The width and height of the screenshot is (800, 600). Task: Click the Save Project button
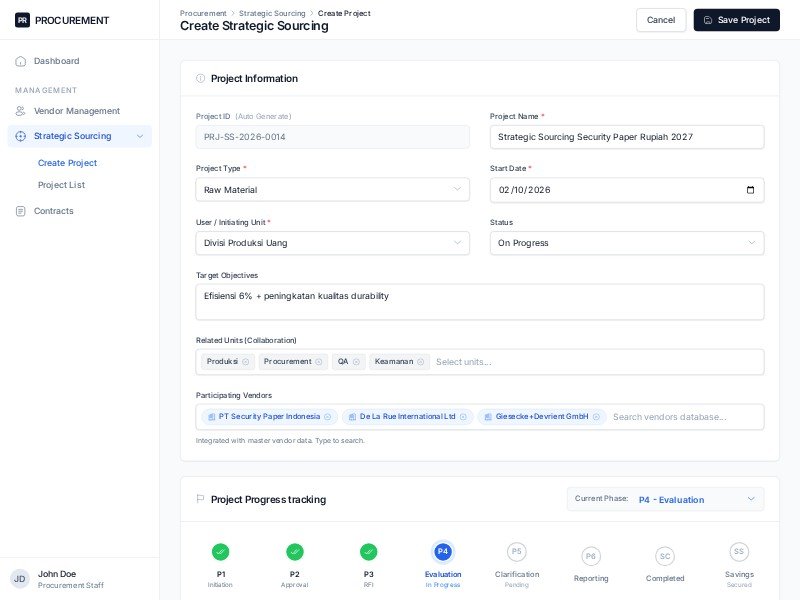736,20
